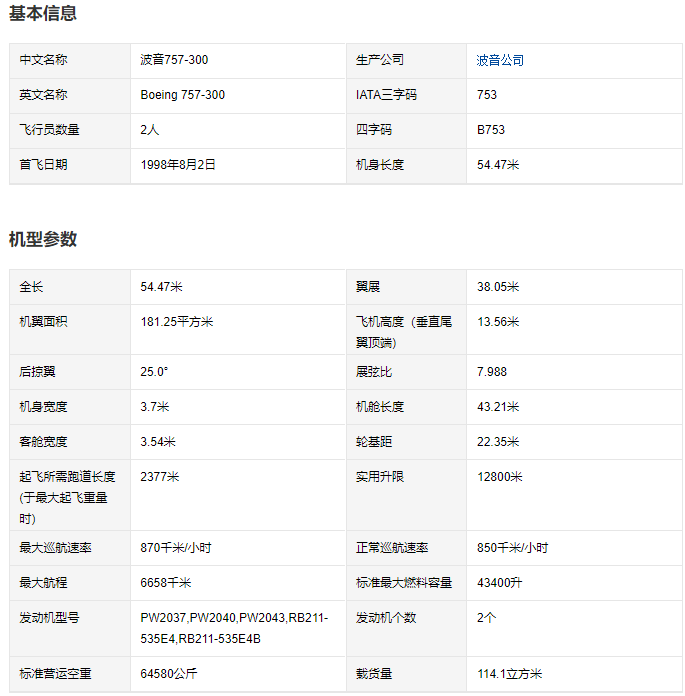Select the date 1998年8月2日

[178, 165]
